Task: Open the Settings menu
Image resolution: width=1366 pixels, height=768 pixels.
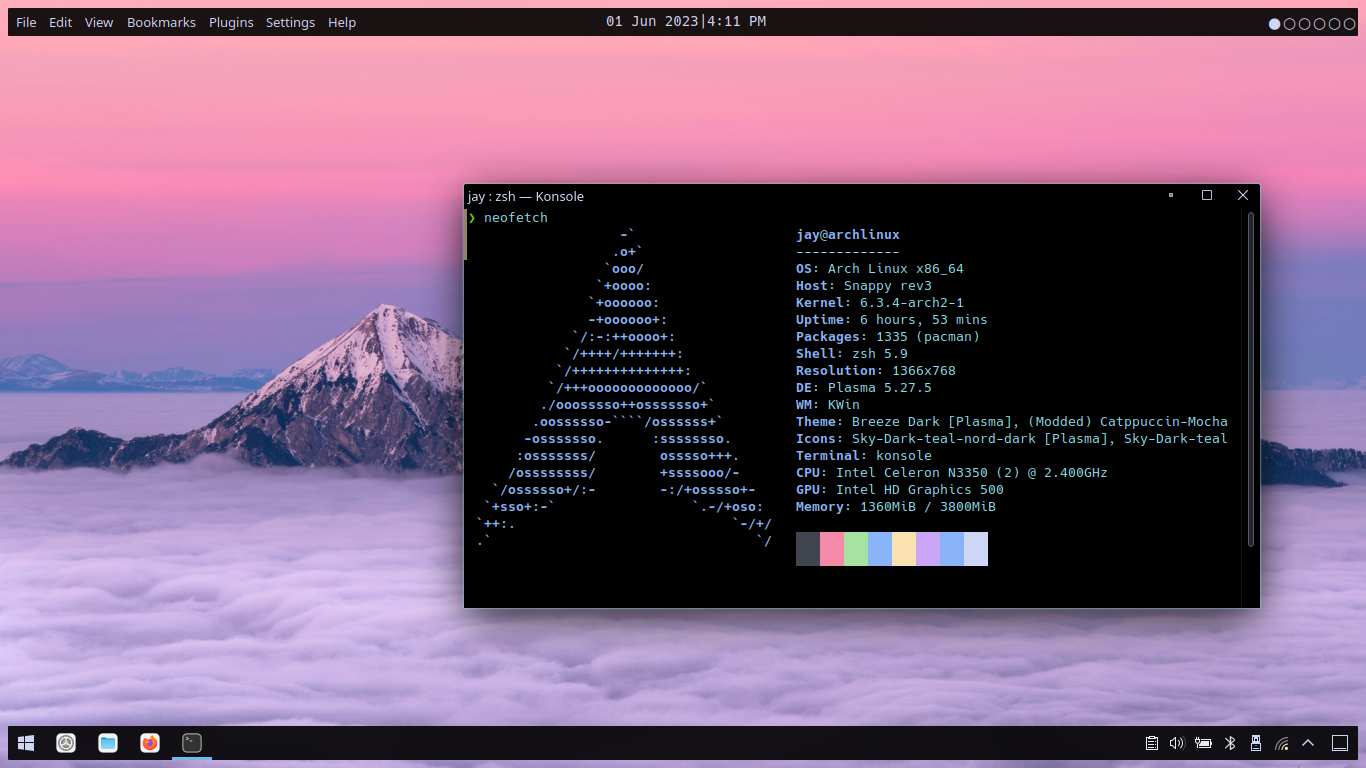Action: (290, 22)
